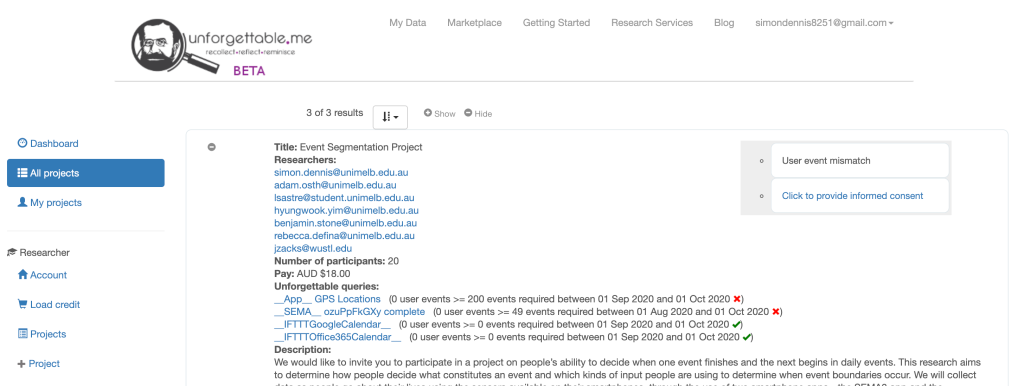Image resolution: width=1024 pixels, height=386 pixels.
Task: Click the Dashboard clock icon
Action: point(22,143)
